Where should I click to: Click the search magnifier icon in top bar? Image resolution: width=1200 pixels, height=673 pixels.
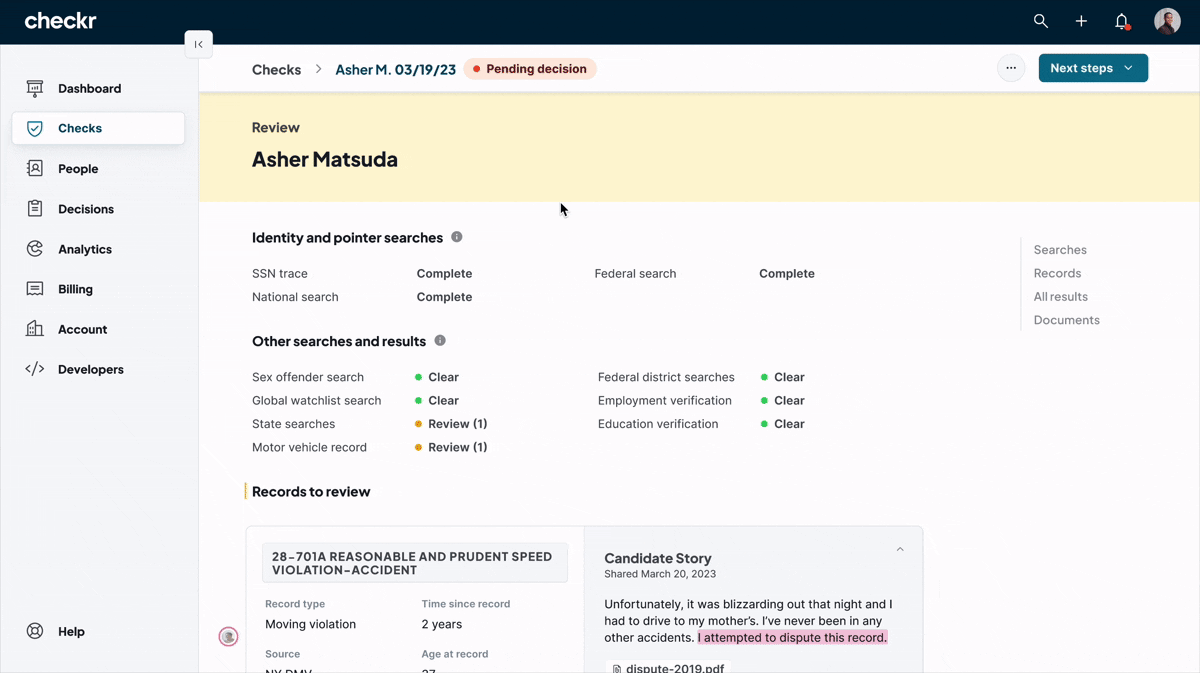(1040, 21)
